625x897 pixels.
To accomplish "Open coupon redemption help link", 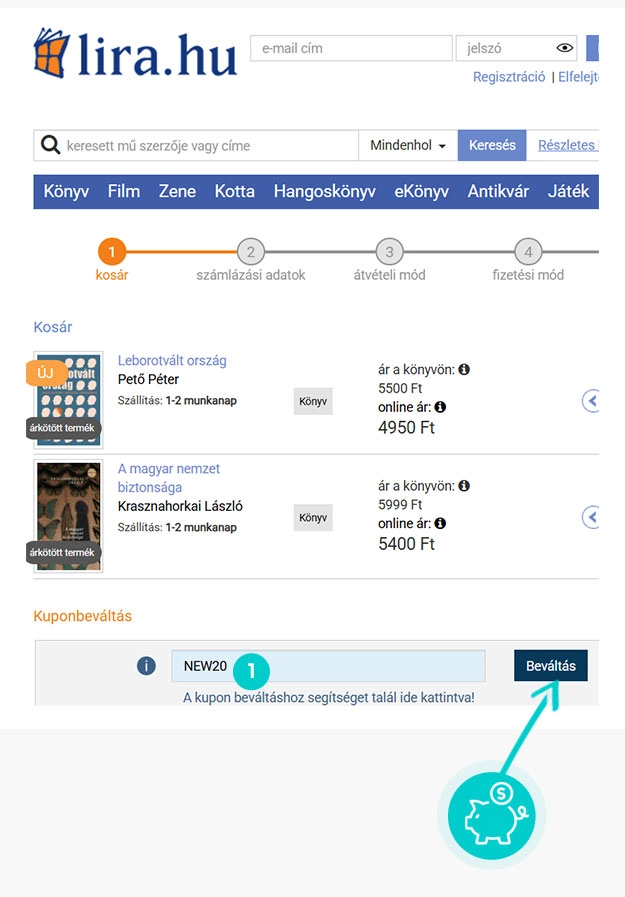I will click(x=329, y=698).
